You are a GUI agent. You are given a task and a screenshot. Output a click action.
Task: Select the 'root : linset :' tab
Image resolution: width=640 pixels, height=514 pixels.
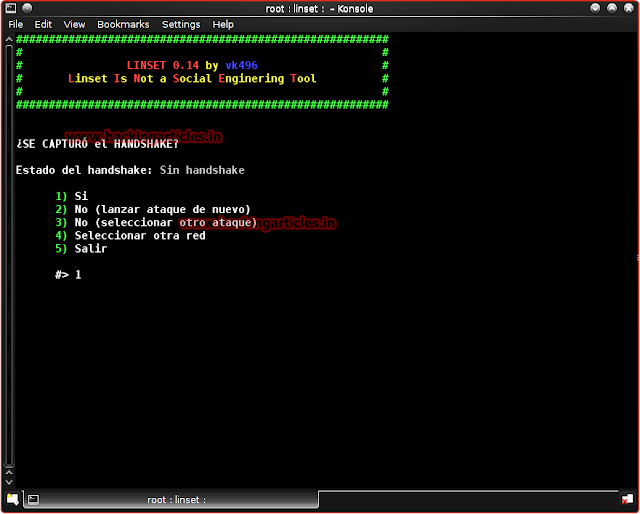[171, 499]
